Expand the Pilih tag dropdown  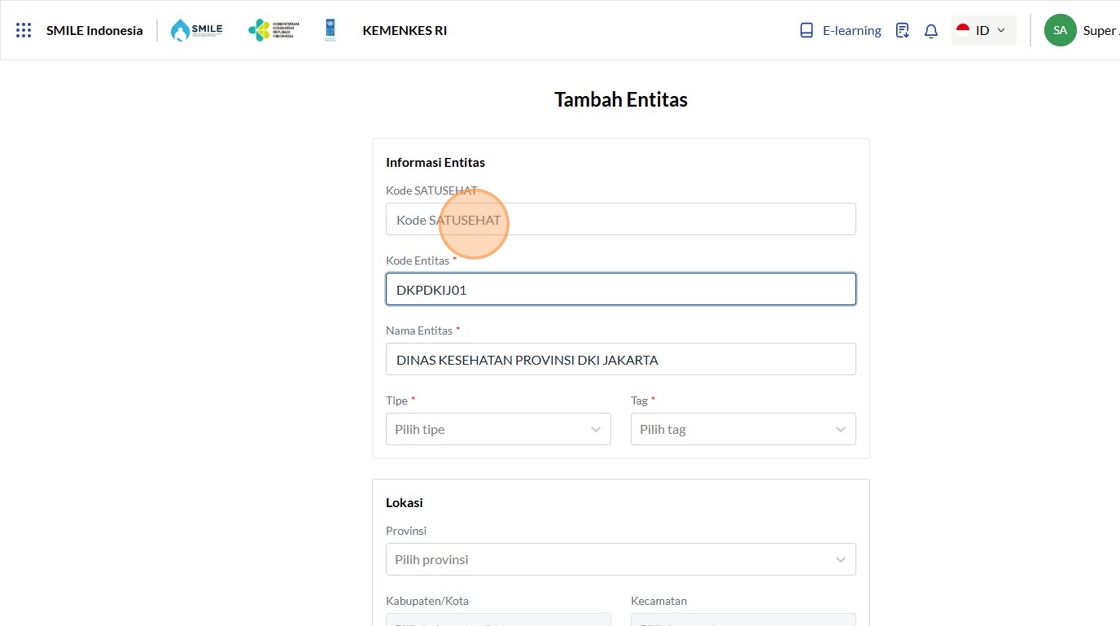tap(743, 429)
